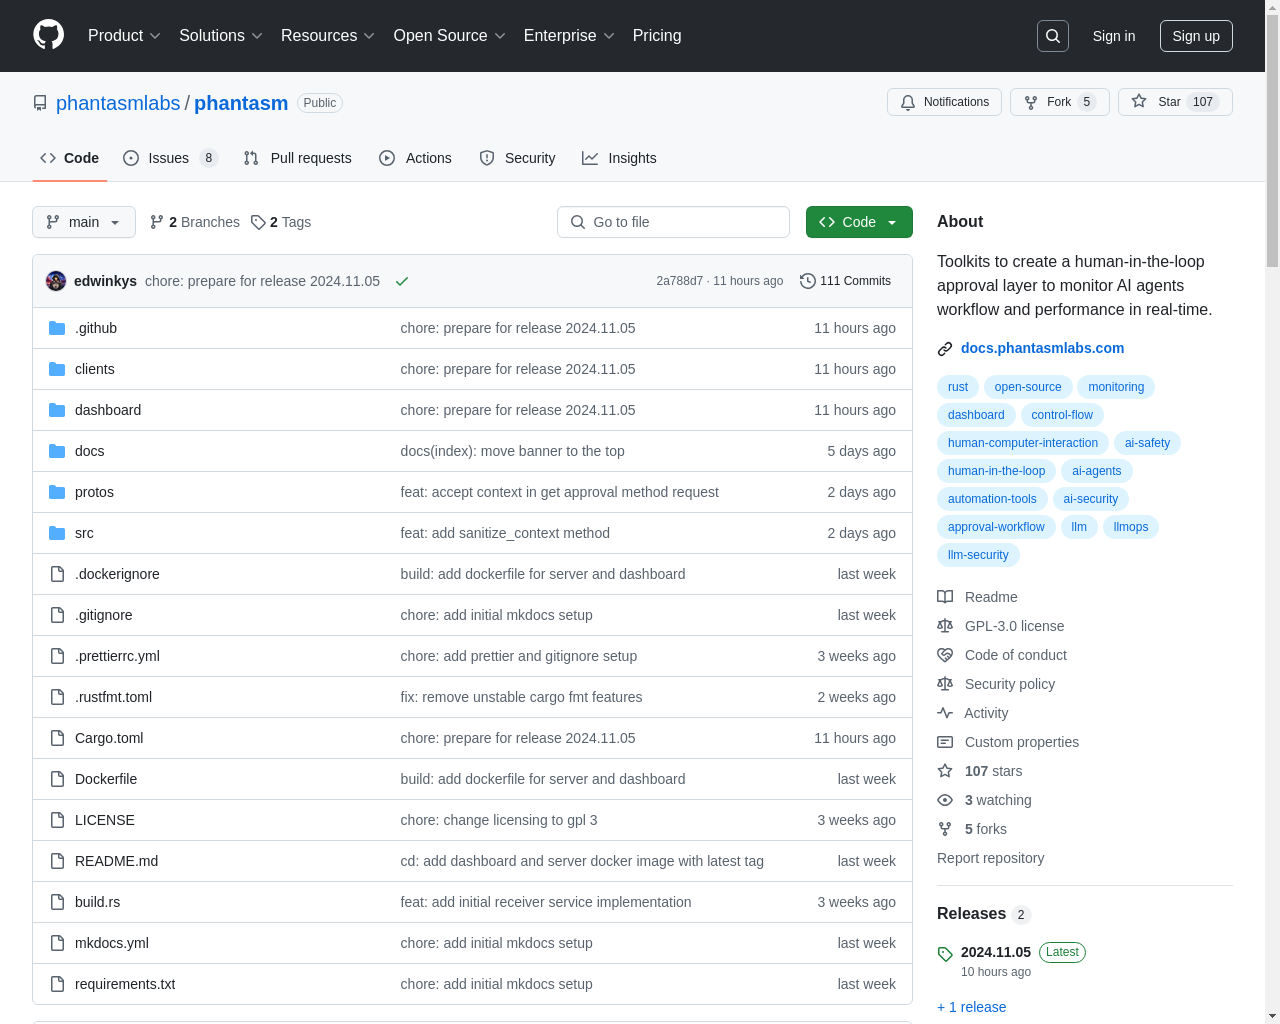This screenshot has width=1280, height=1024.
Task: Expand the Solutions menu
Action: [221, 36]
